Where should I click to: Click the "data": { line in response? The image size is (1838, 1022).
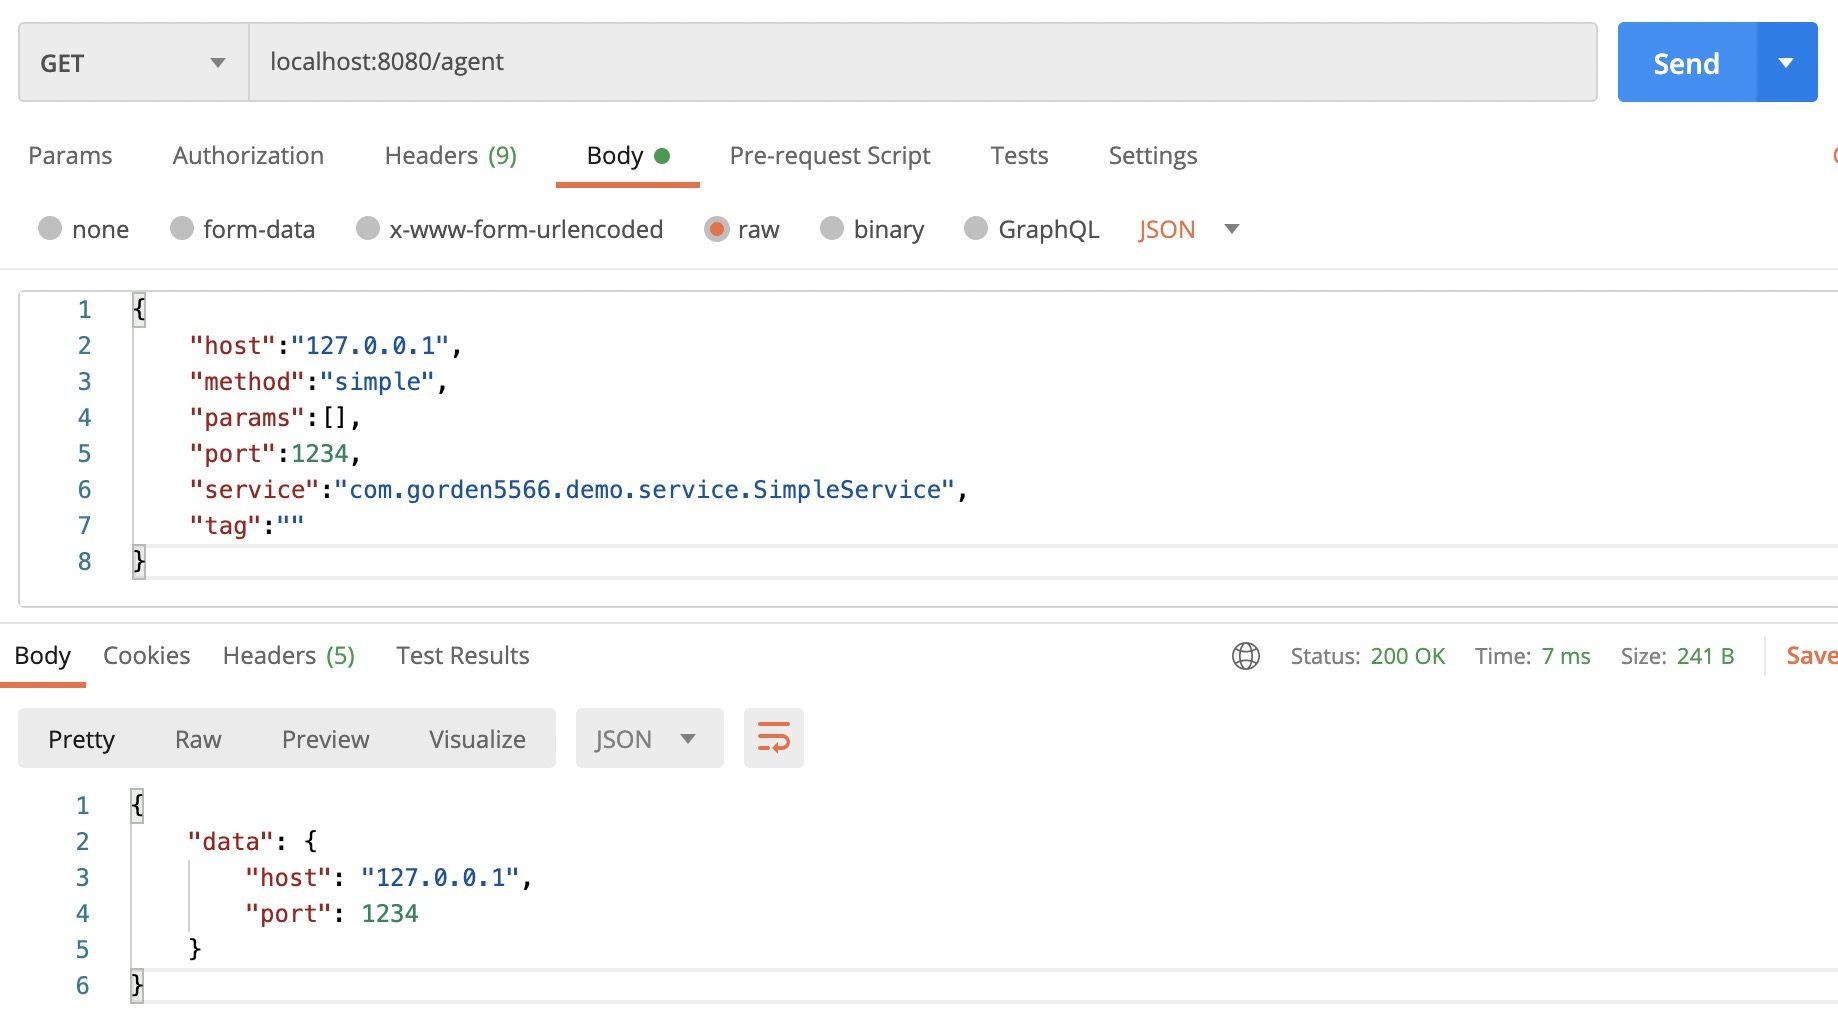(253, 842)
